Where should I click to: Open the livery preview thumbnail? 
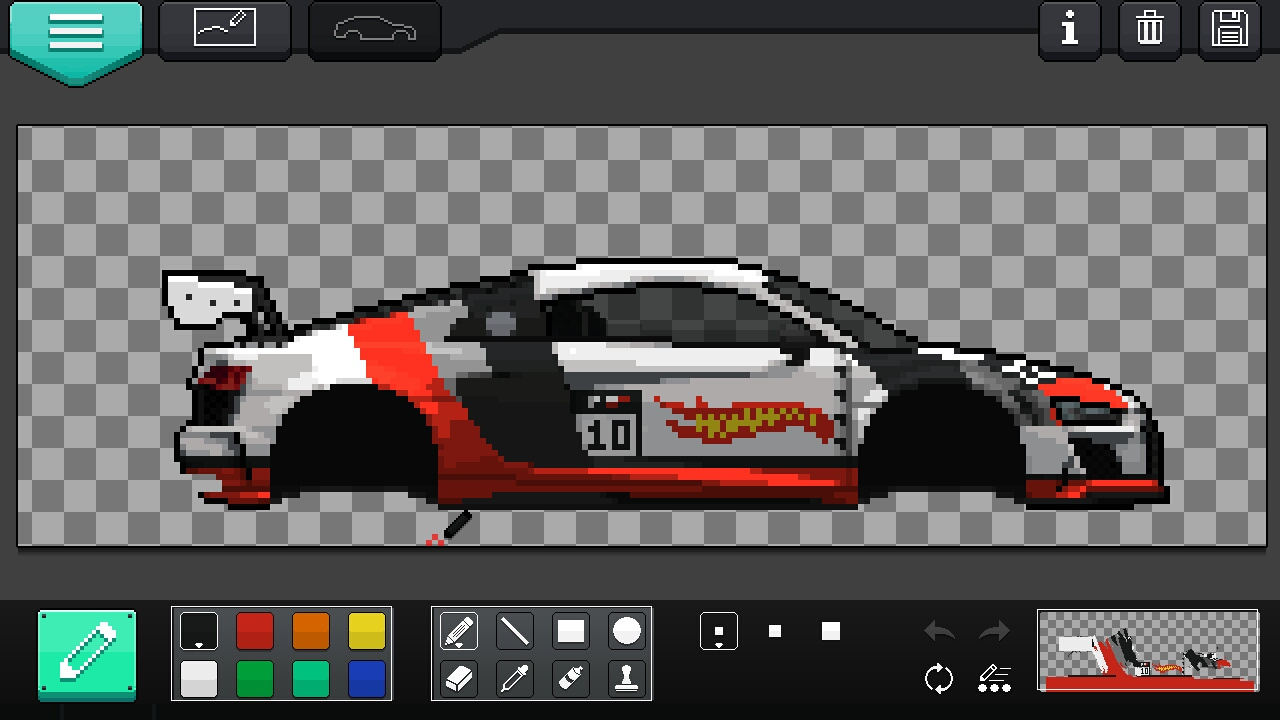point(1148,651)
